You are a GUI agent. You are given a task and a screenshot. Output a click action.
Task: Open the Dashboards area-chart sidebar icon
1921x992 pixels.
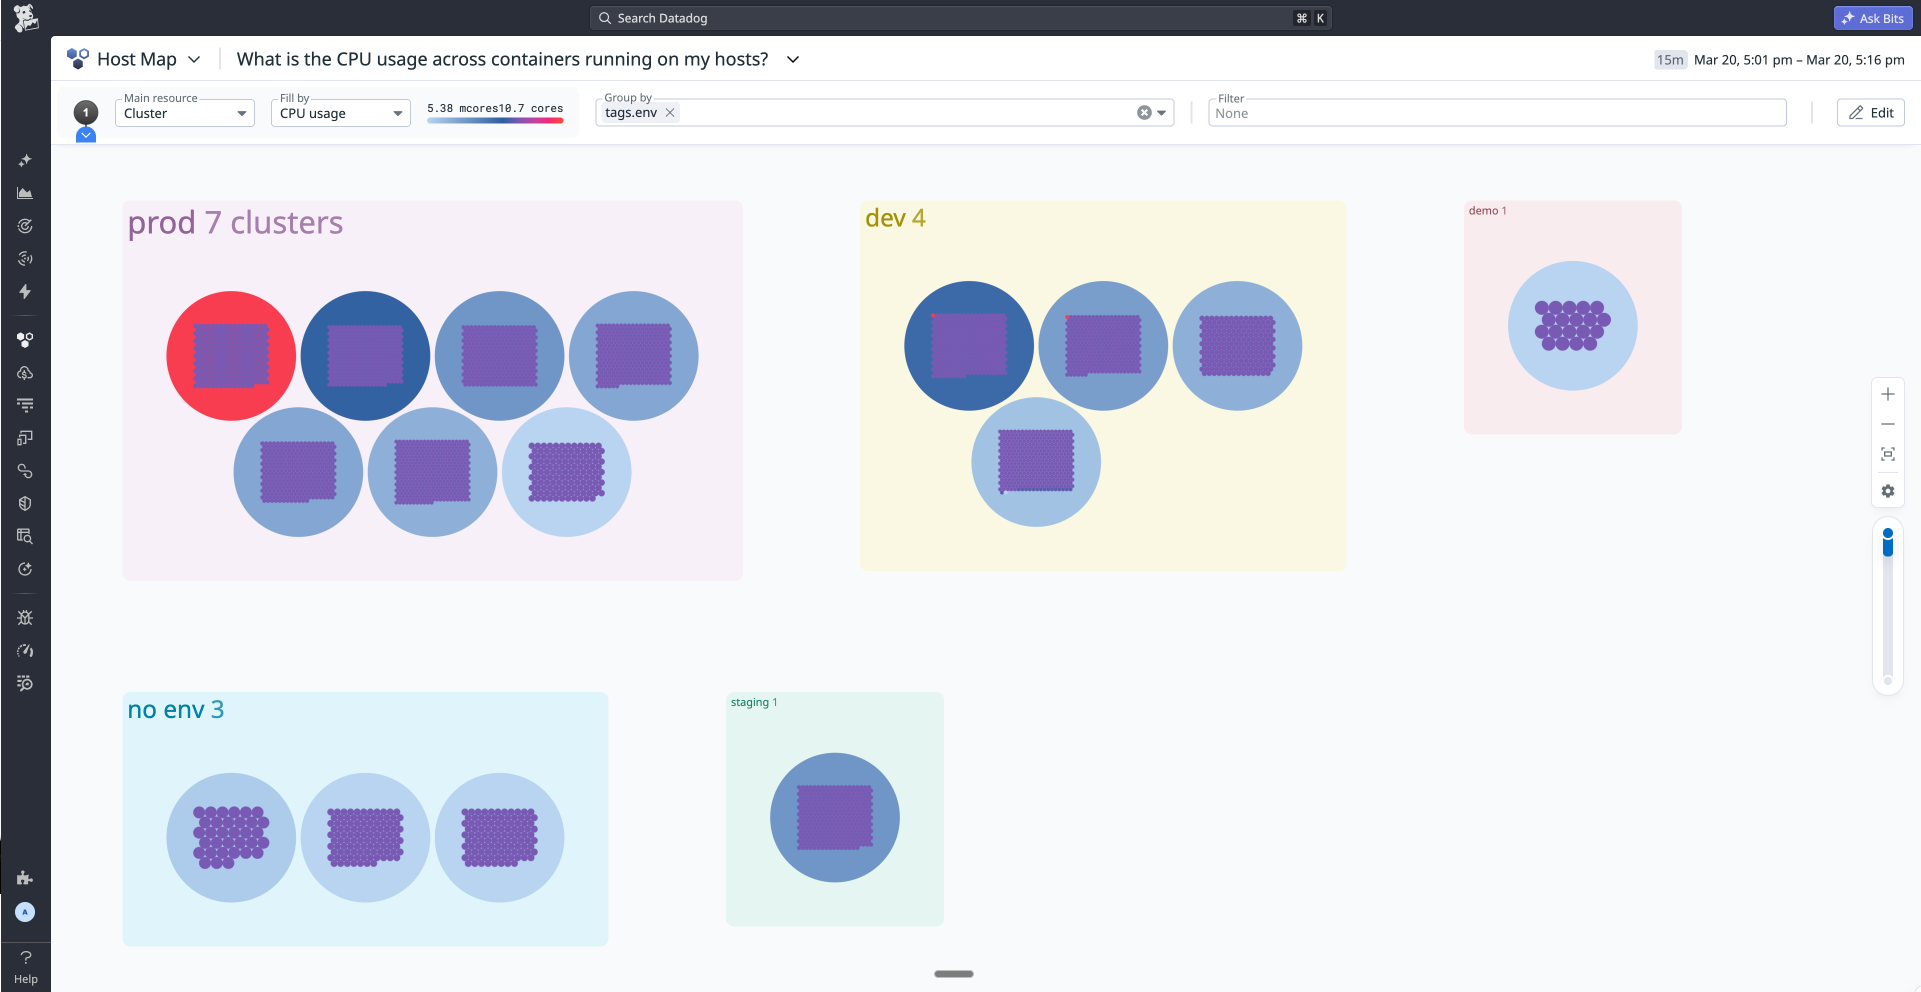25,193
